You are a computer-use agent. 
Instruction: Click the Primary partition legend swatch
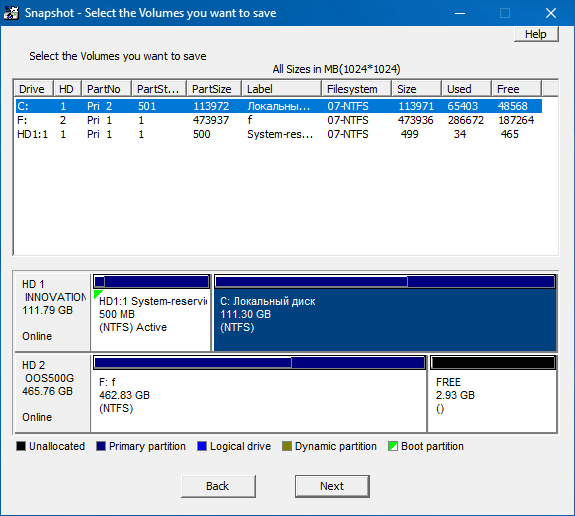(x=101, y=446)
